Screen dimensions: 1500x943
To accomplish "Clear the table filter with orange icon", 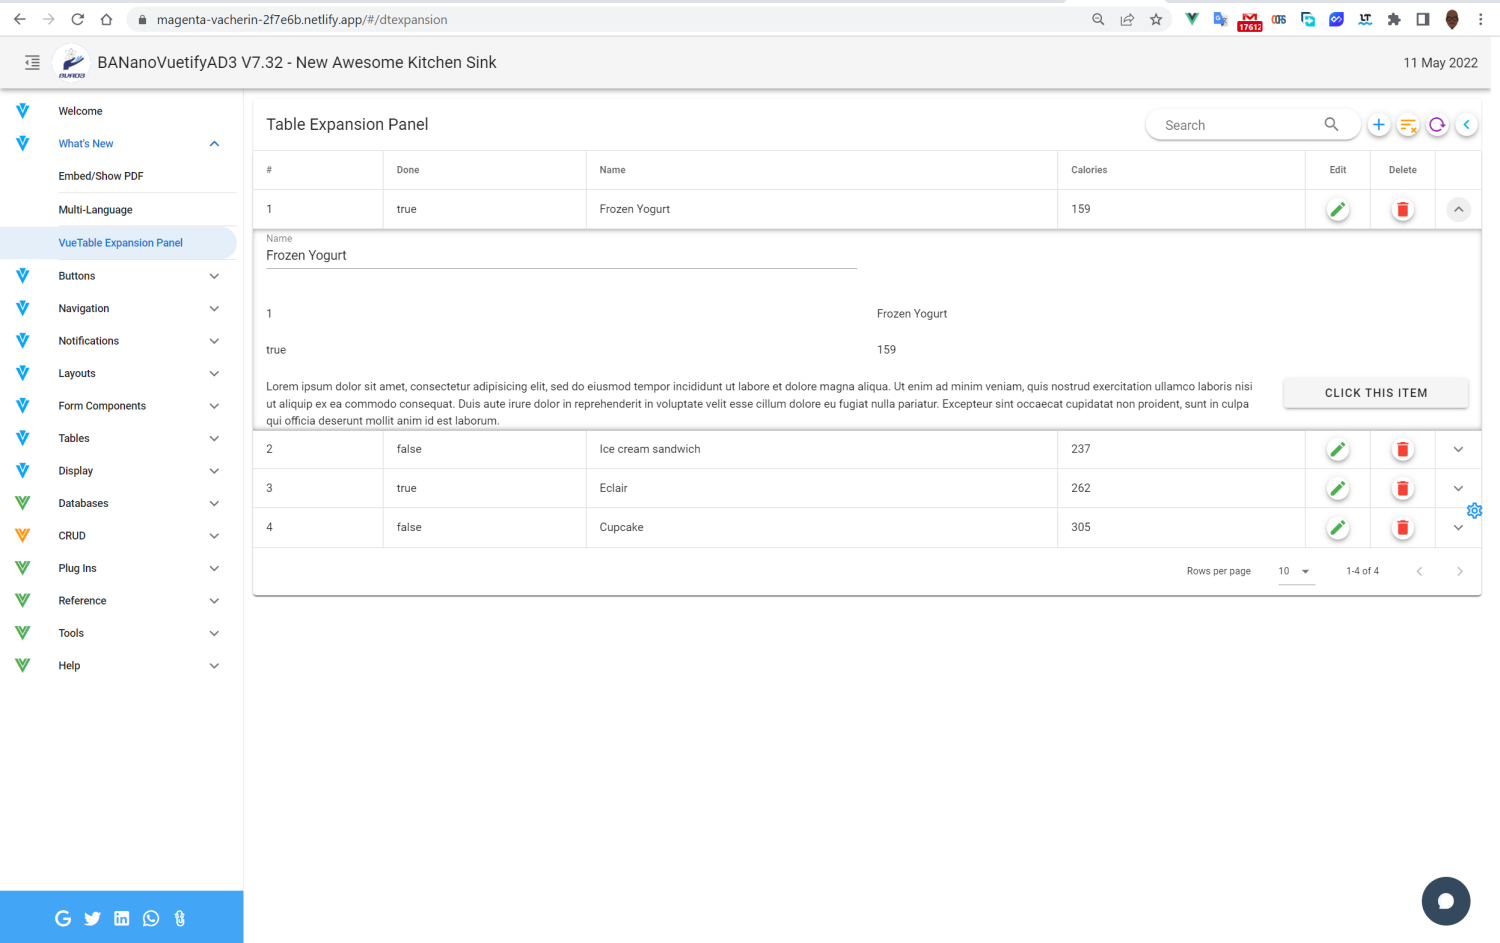I will pos(1408,125).
